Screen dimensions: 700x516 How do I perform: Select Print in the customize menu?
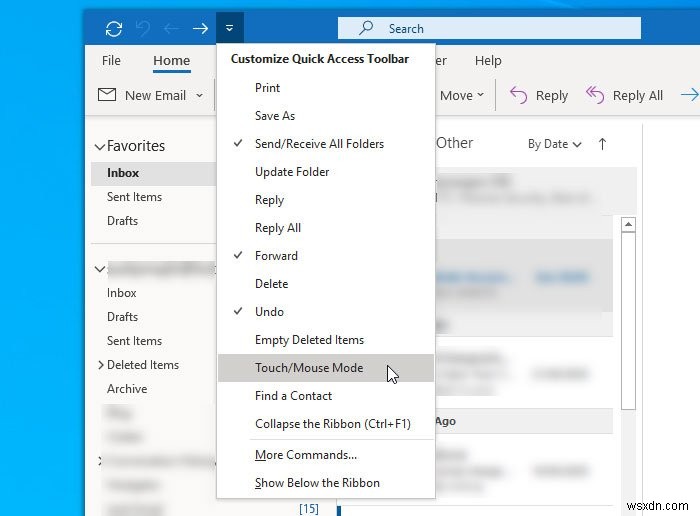click(326, 88)
